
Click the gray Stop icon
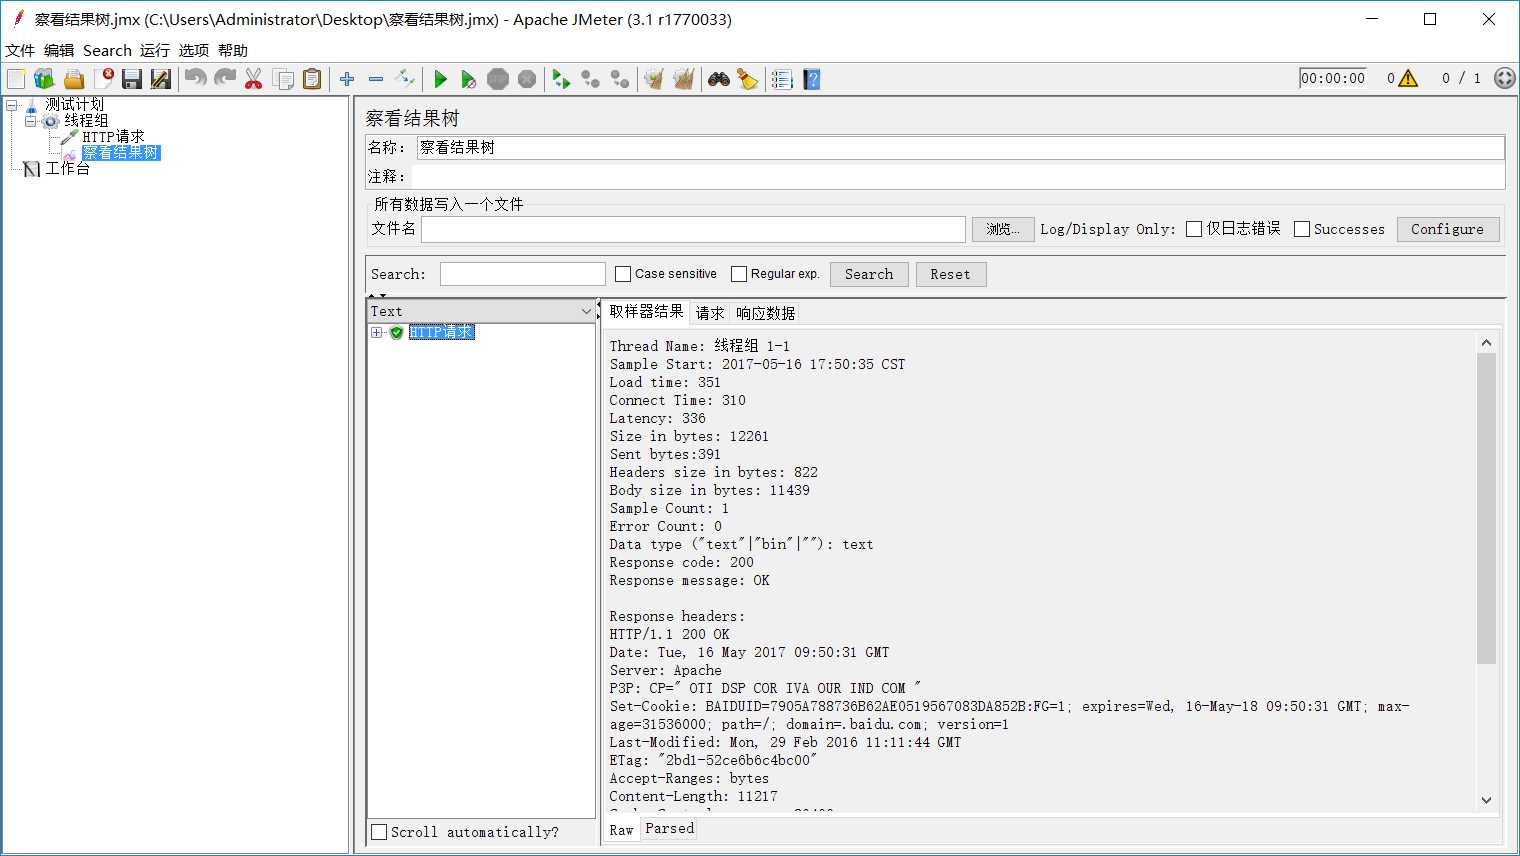click(498, 79)
